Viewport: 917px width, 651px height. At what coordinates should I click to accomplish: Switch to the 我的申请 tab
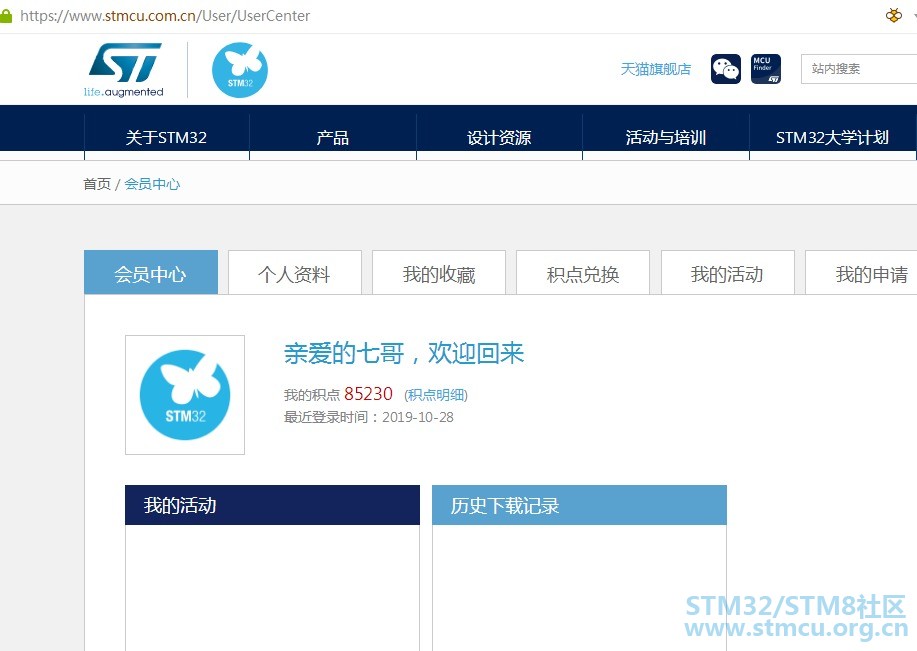[861, 273]
